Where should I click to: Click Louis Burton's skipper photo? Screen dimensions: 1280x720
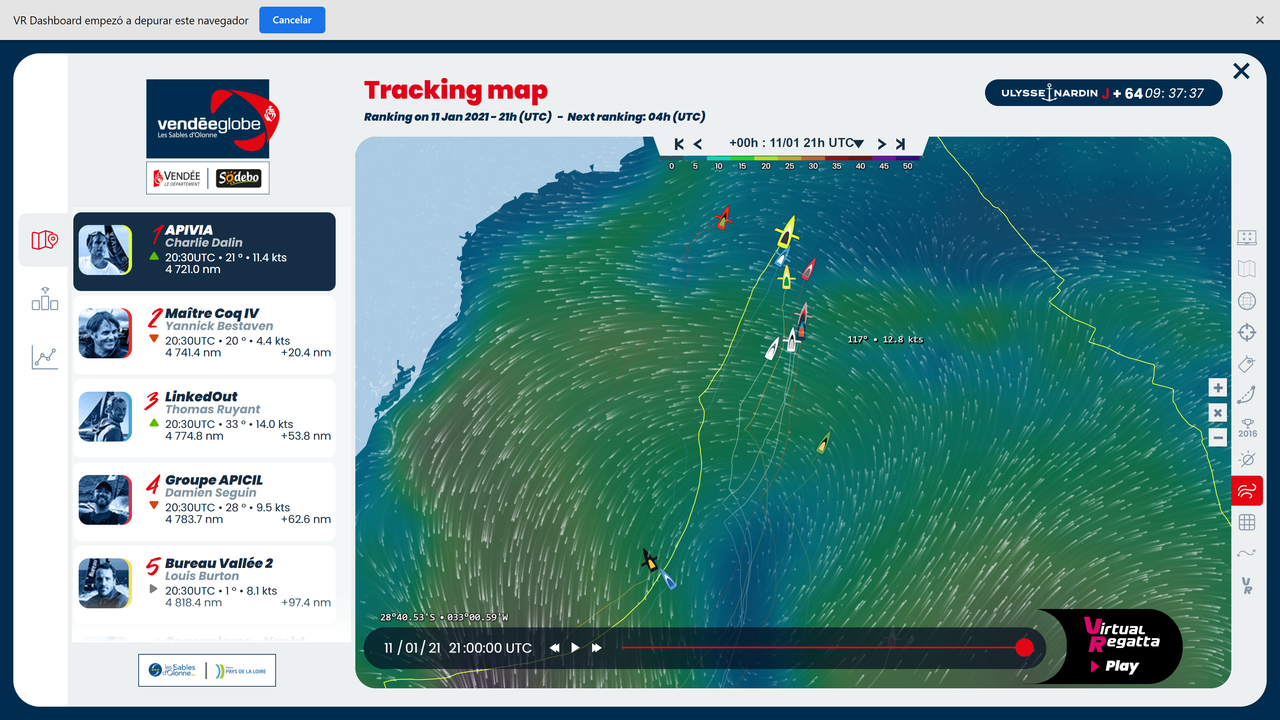coord(105,582)
